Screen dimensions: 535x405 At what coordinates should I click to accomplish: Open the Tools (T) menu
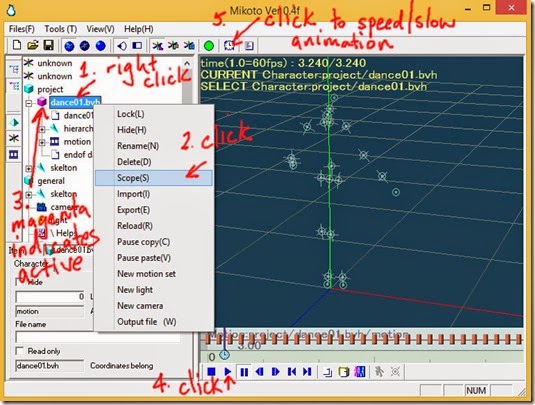point(60,29)
